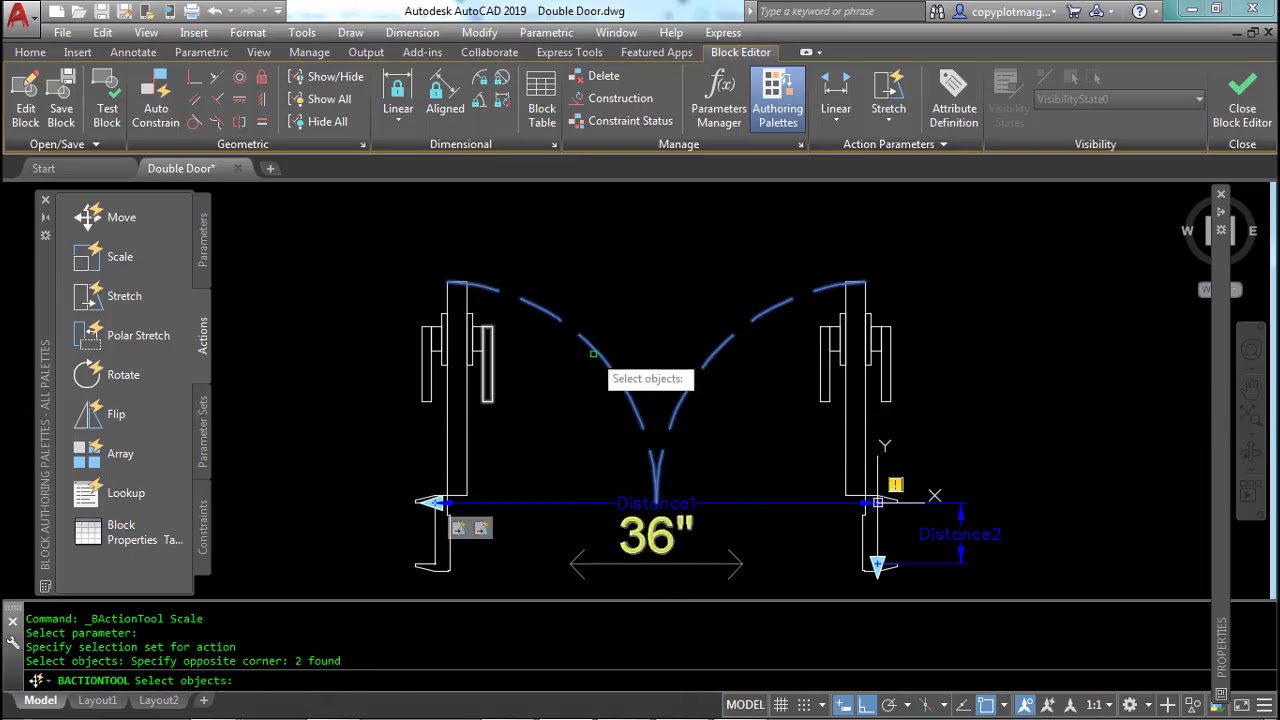This screenshot has height=720, width=1280.
Task: Add a new layout tab
Action: 203,701
